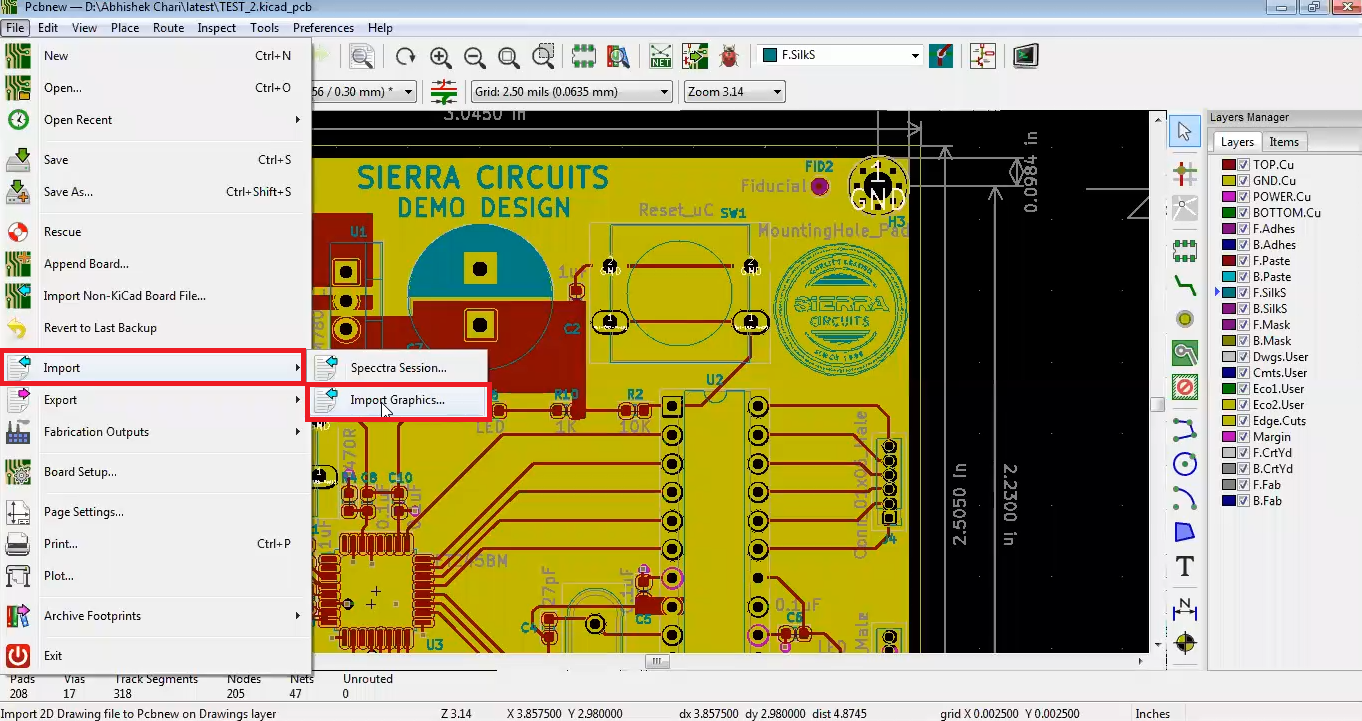Toggle the Edge.Cuts layer checkbox
The height and width of the screenshot is (721, 1362).
click(1244, 421)
